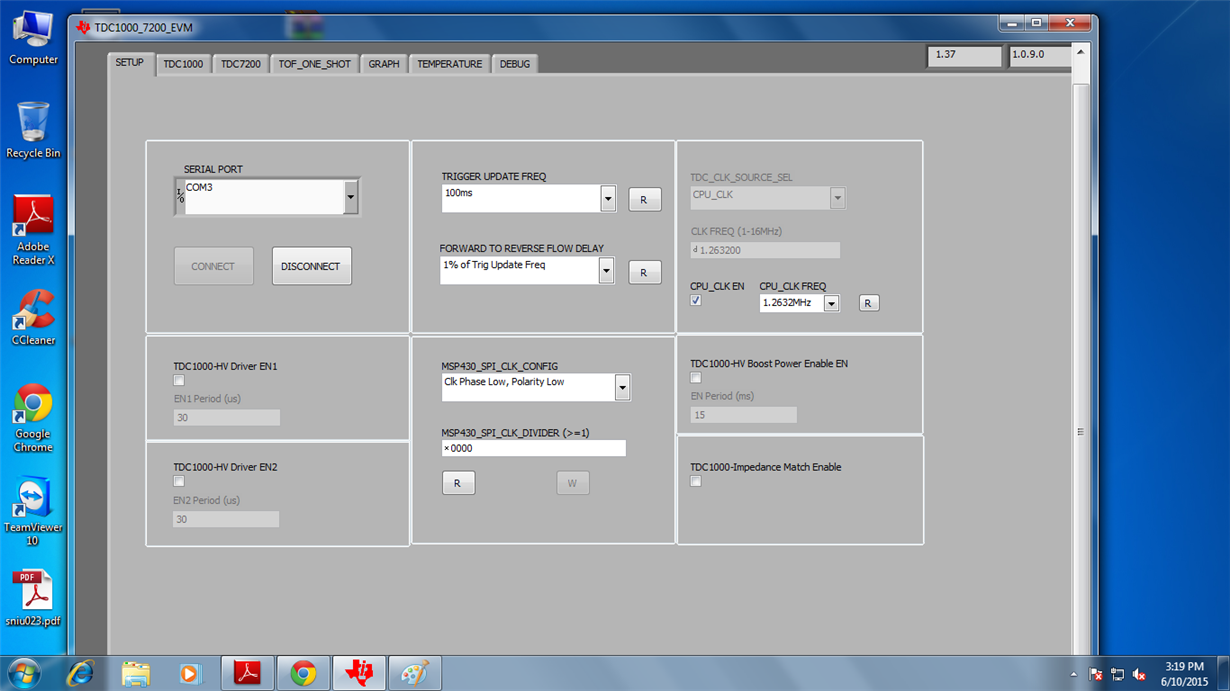Screen dimensions: 1230x691
Task: Open File Explorer from the taskbar
Action: tap(136, 674)
